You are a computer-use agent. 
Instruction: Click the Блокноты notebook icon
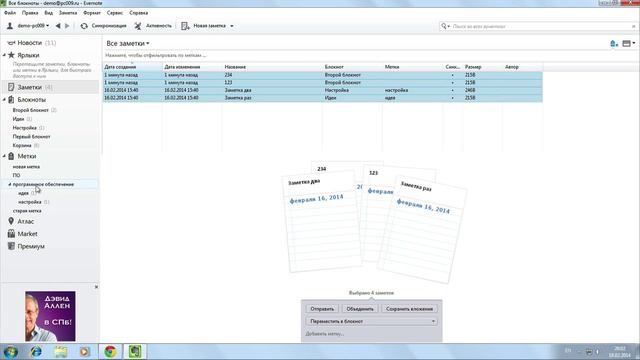(x=11, y=100)
